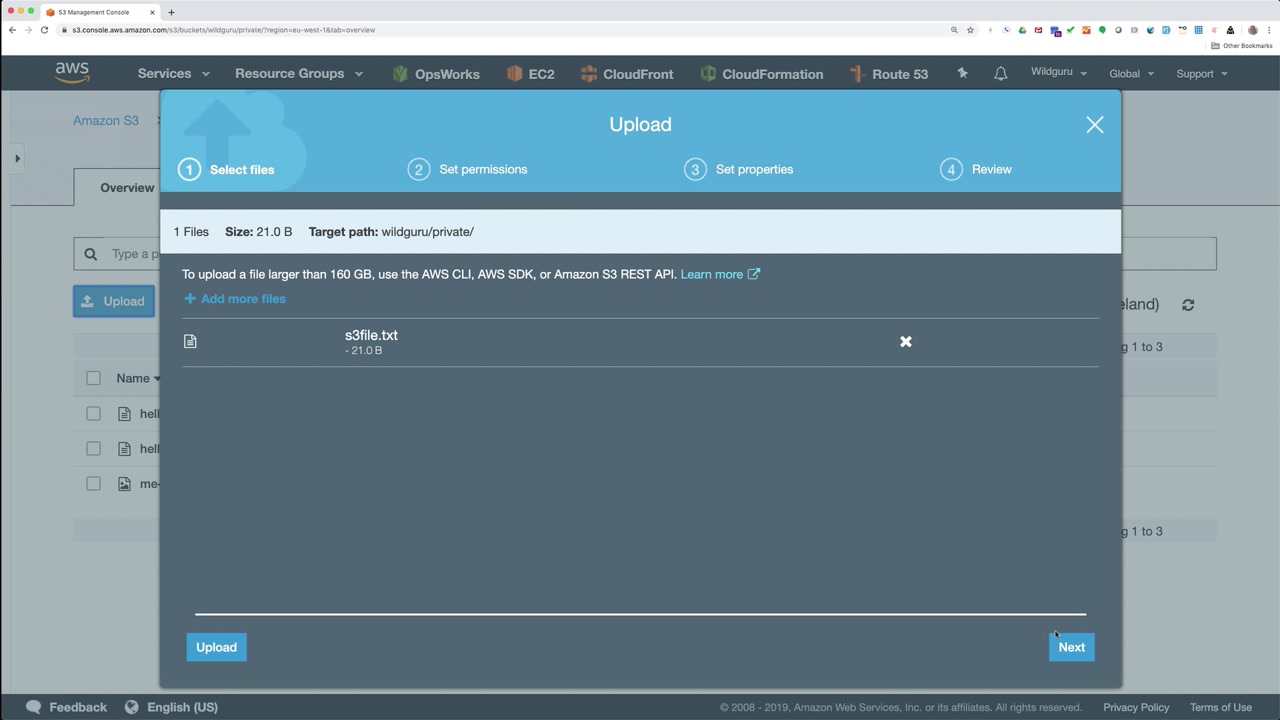Screen dimensions: 1280x720
Task: Toggle the select-all checkbox beside Name
Action: click(93, 378)
